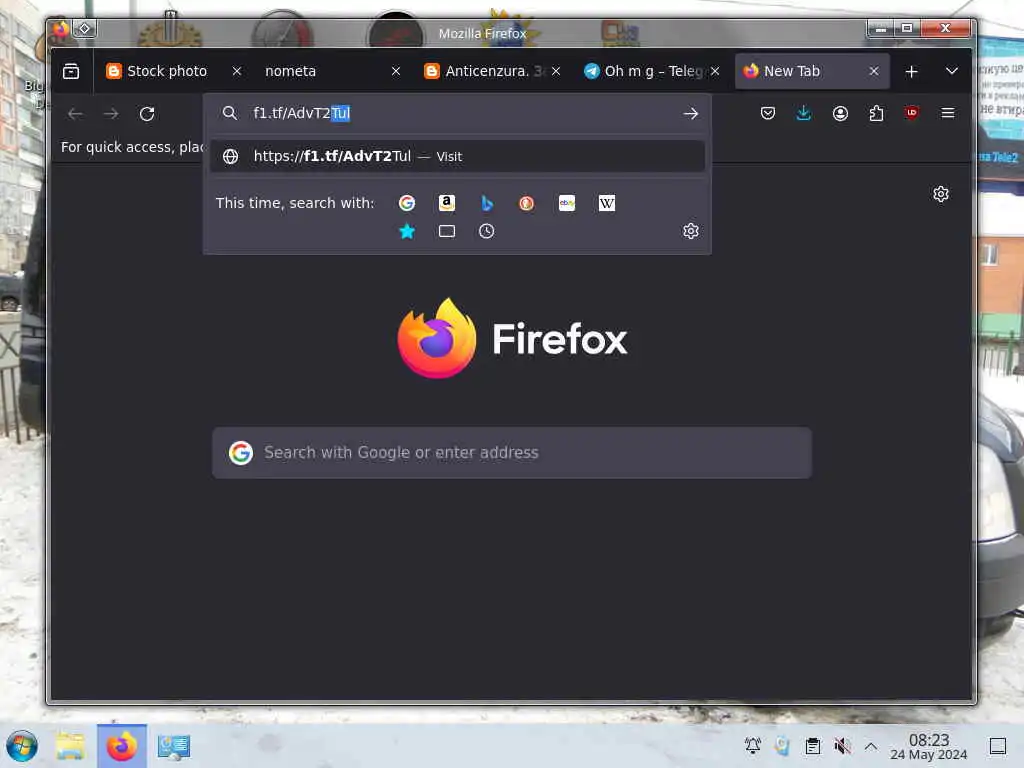Open the window menu icon in title bar
This screenshot has height=768, width=1024.
click(60, 29)
